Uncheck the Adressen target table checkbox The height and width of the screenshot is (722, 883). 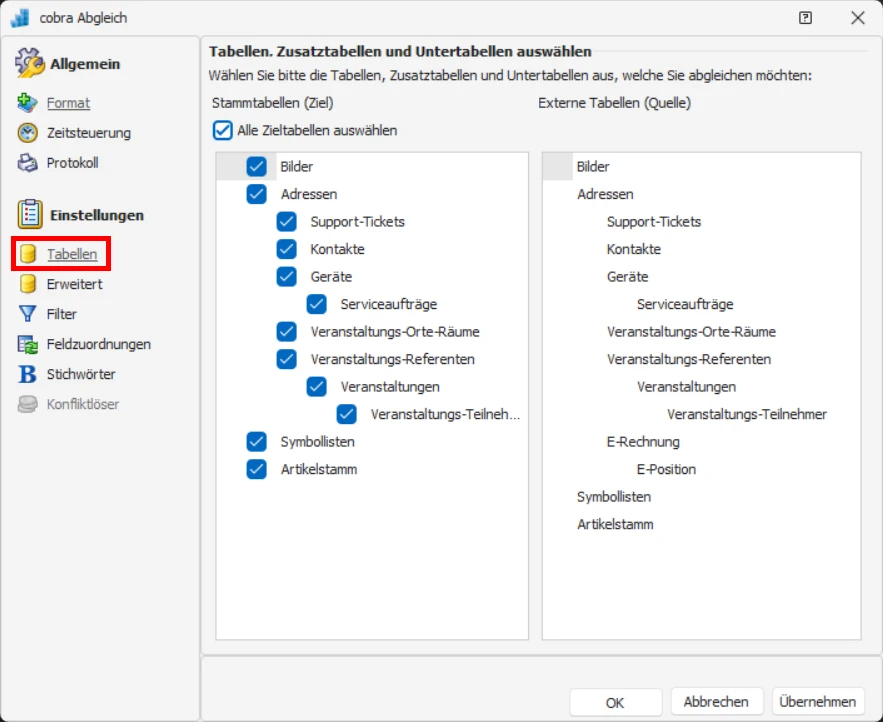click(256, 194)
